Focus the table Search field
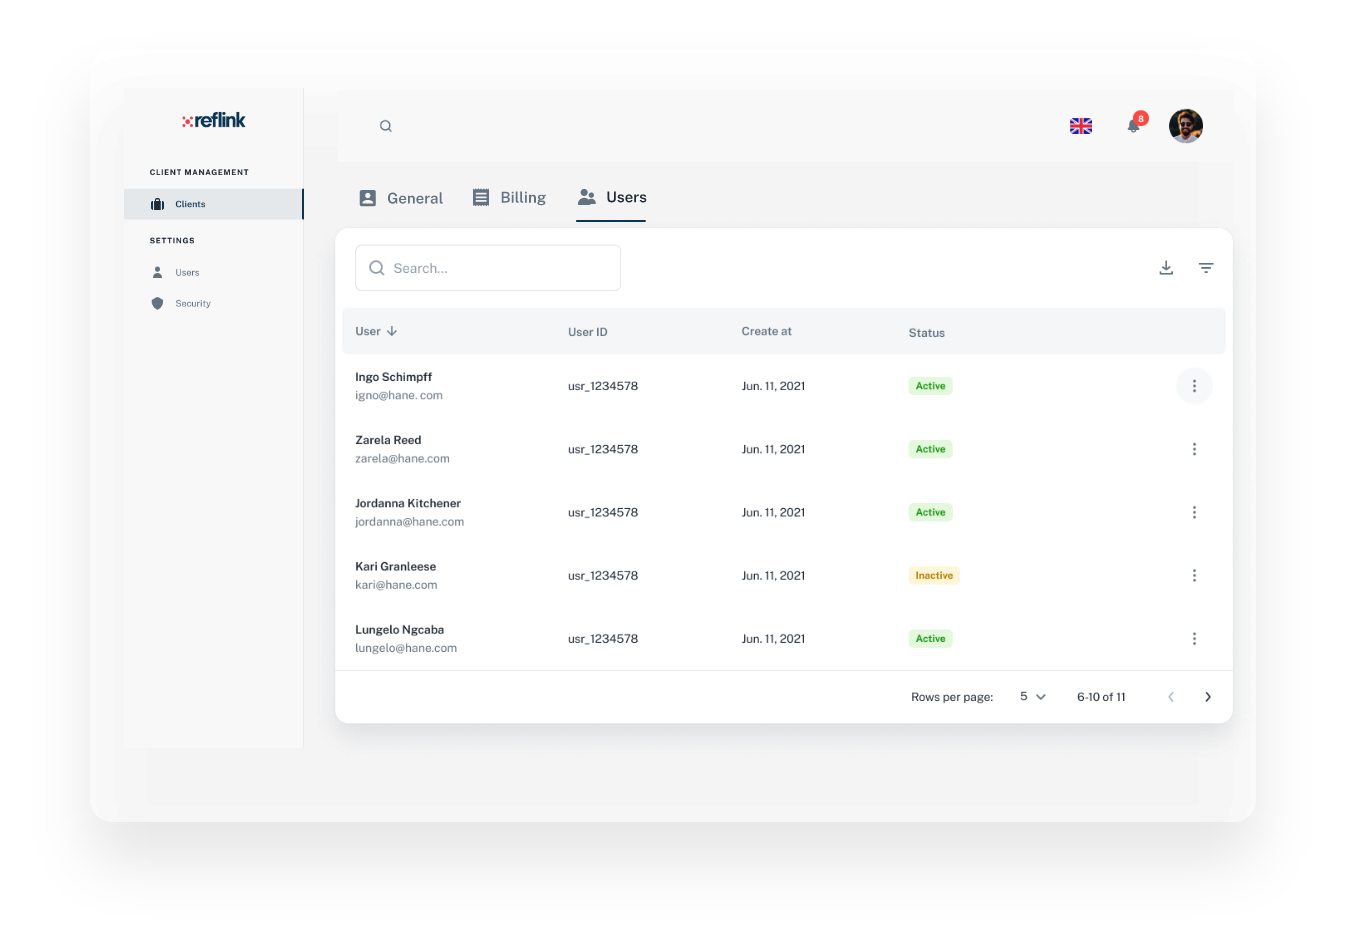Viewport: 1346px width, 952px height. click(x=488, y=268)
